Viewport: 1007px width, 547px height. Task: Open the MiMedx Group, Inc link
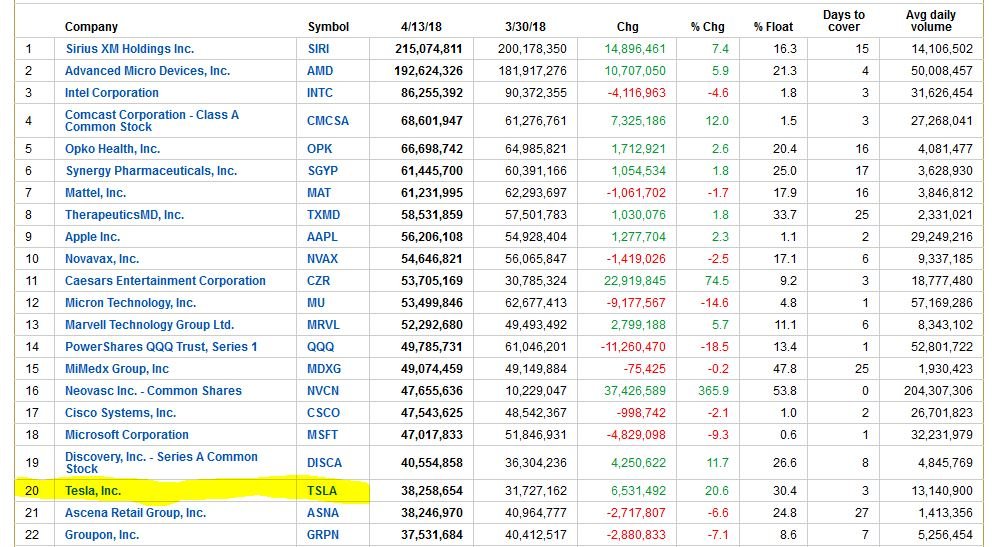point(117,369)
